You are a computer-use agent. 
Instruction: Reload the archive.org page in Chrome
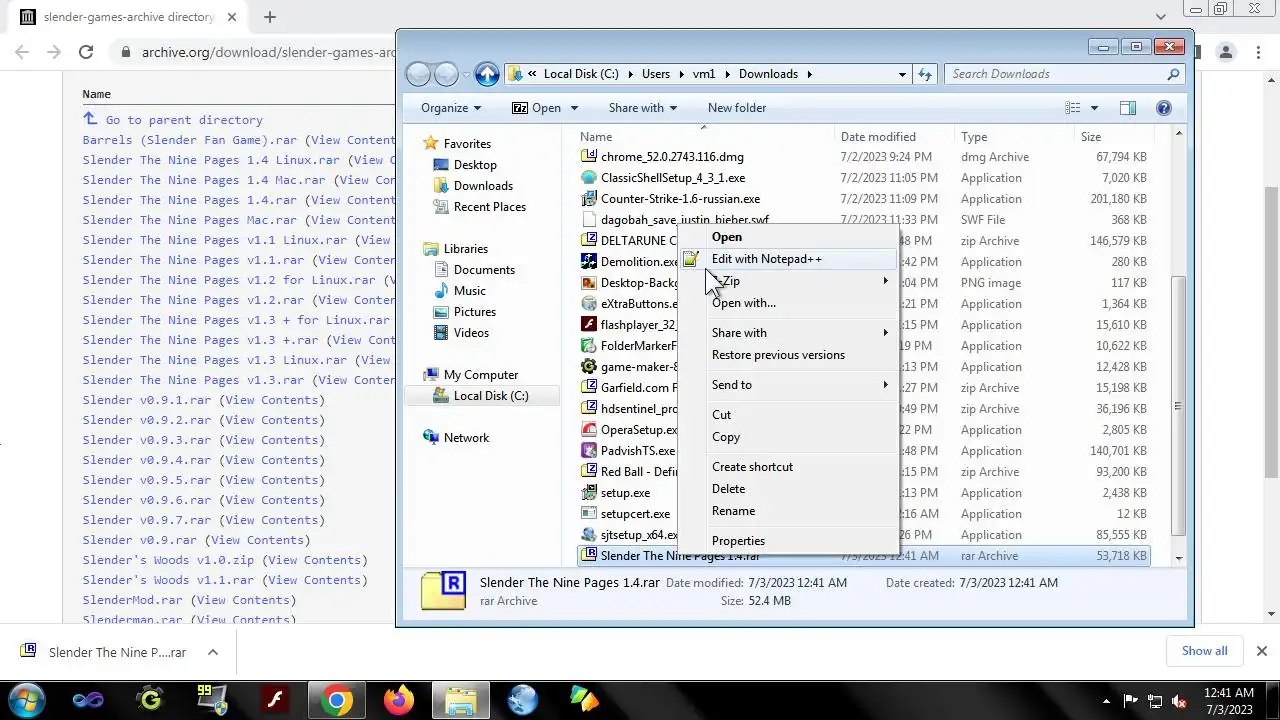[86, 52]
